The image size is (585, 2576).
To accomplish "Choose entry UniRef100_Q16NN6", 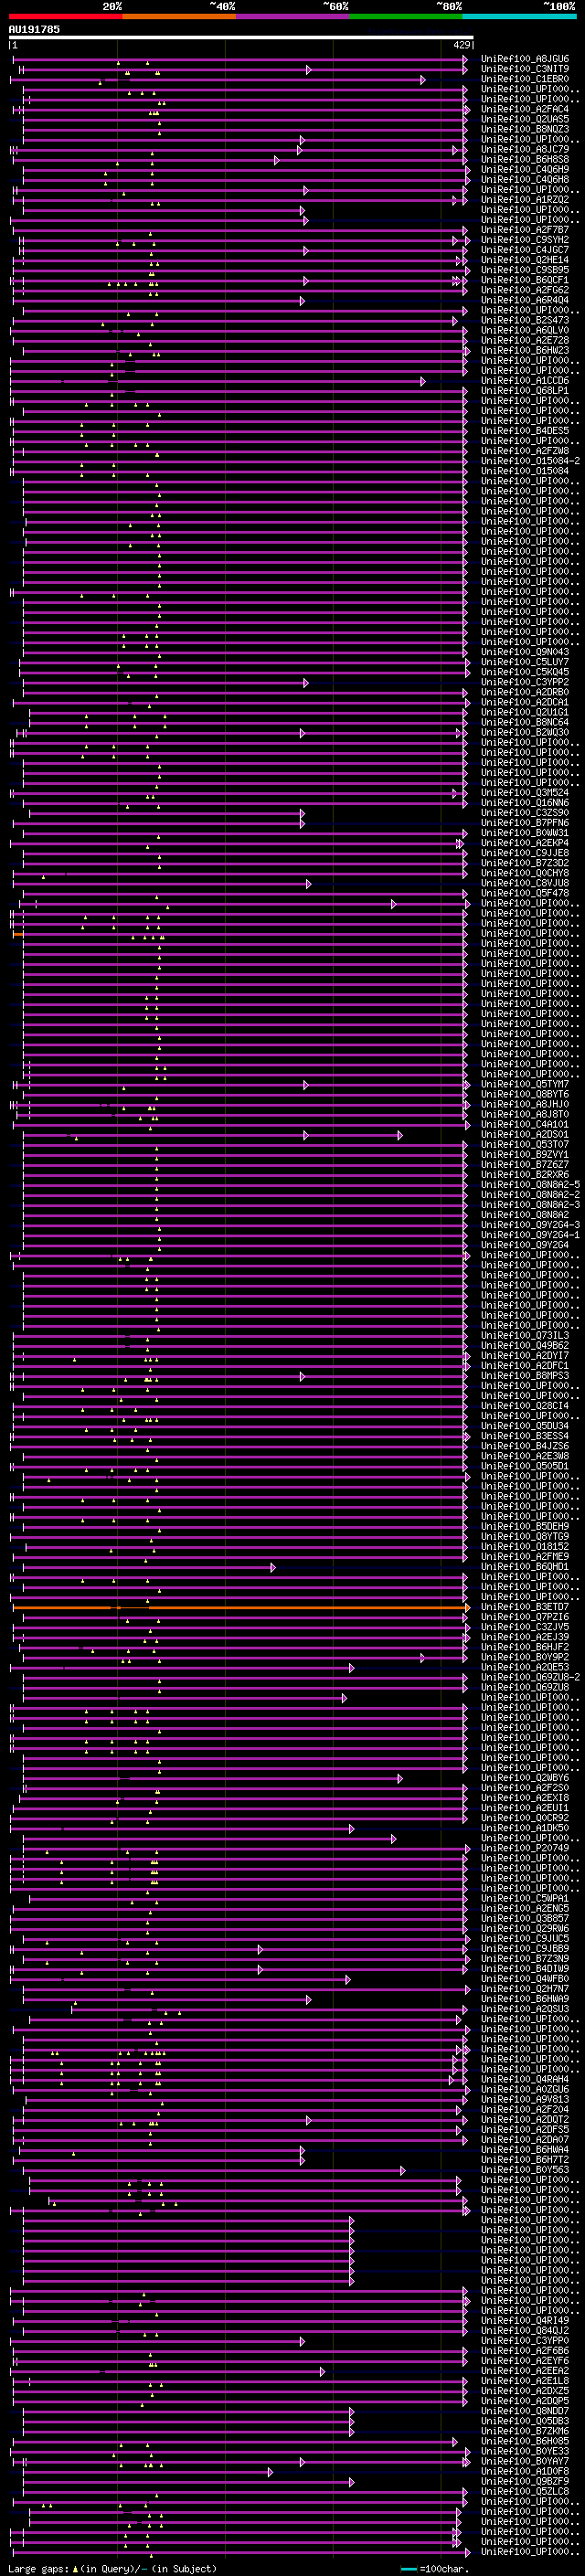I will tap(525, 803).
